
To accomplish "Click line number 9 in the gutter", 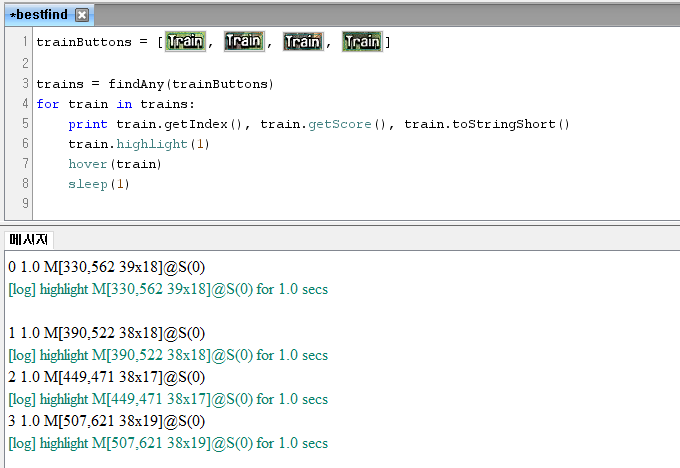I will 25,203.
